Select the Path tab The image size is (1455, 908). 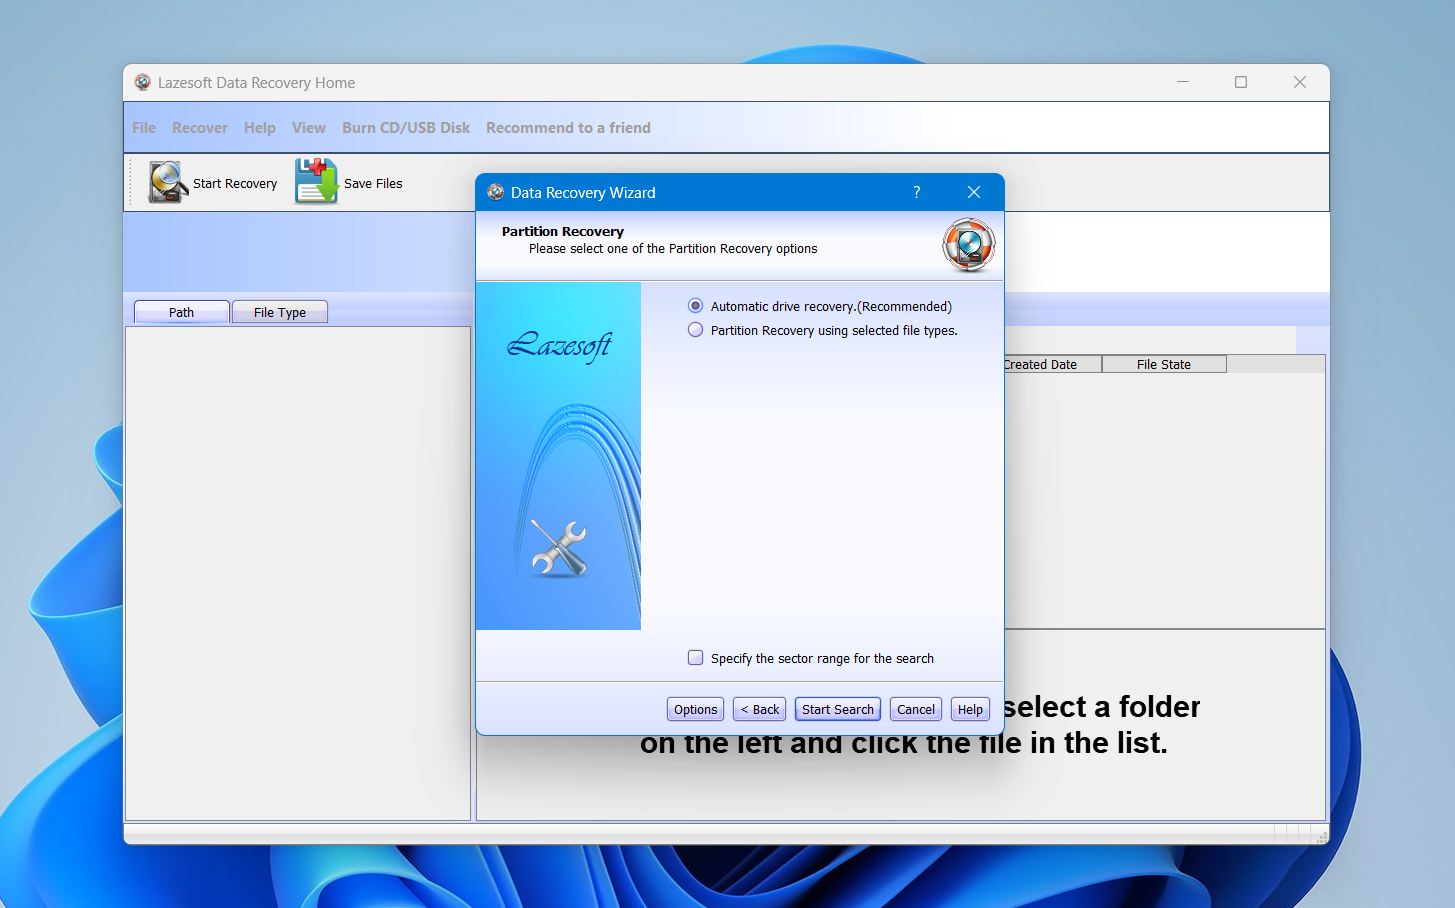(180, 311)
